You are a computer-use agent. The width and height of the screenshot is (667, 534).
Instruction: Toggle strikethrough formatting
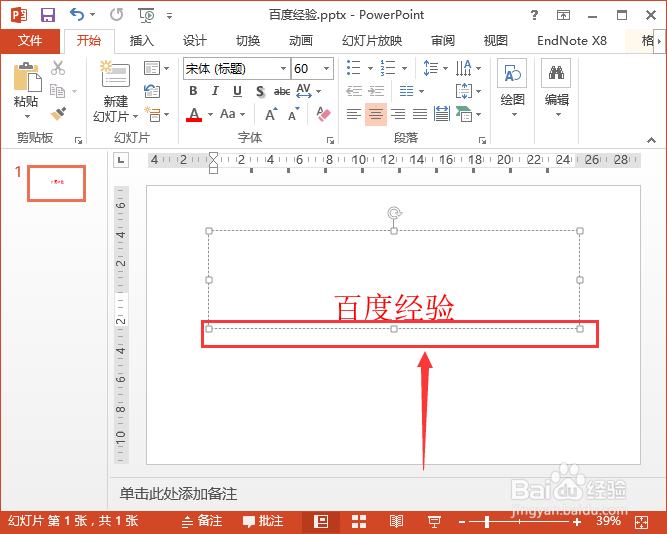[282, 91]
